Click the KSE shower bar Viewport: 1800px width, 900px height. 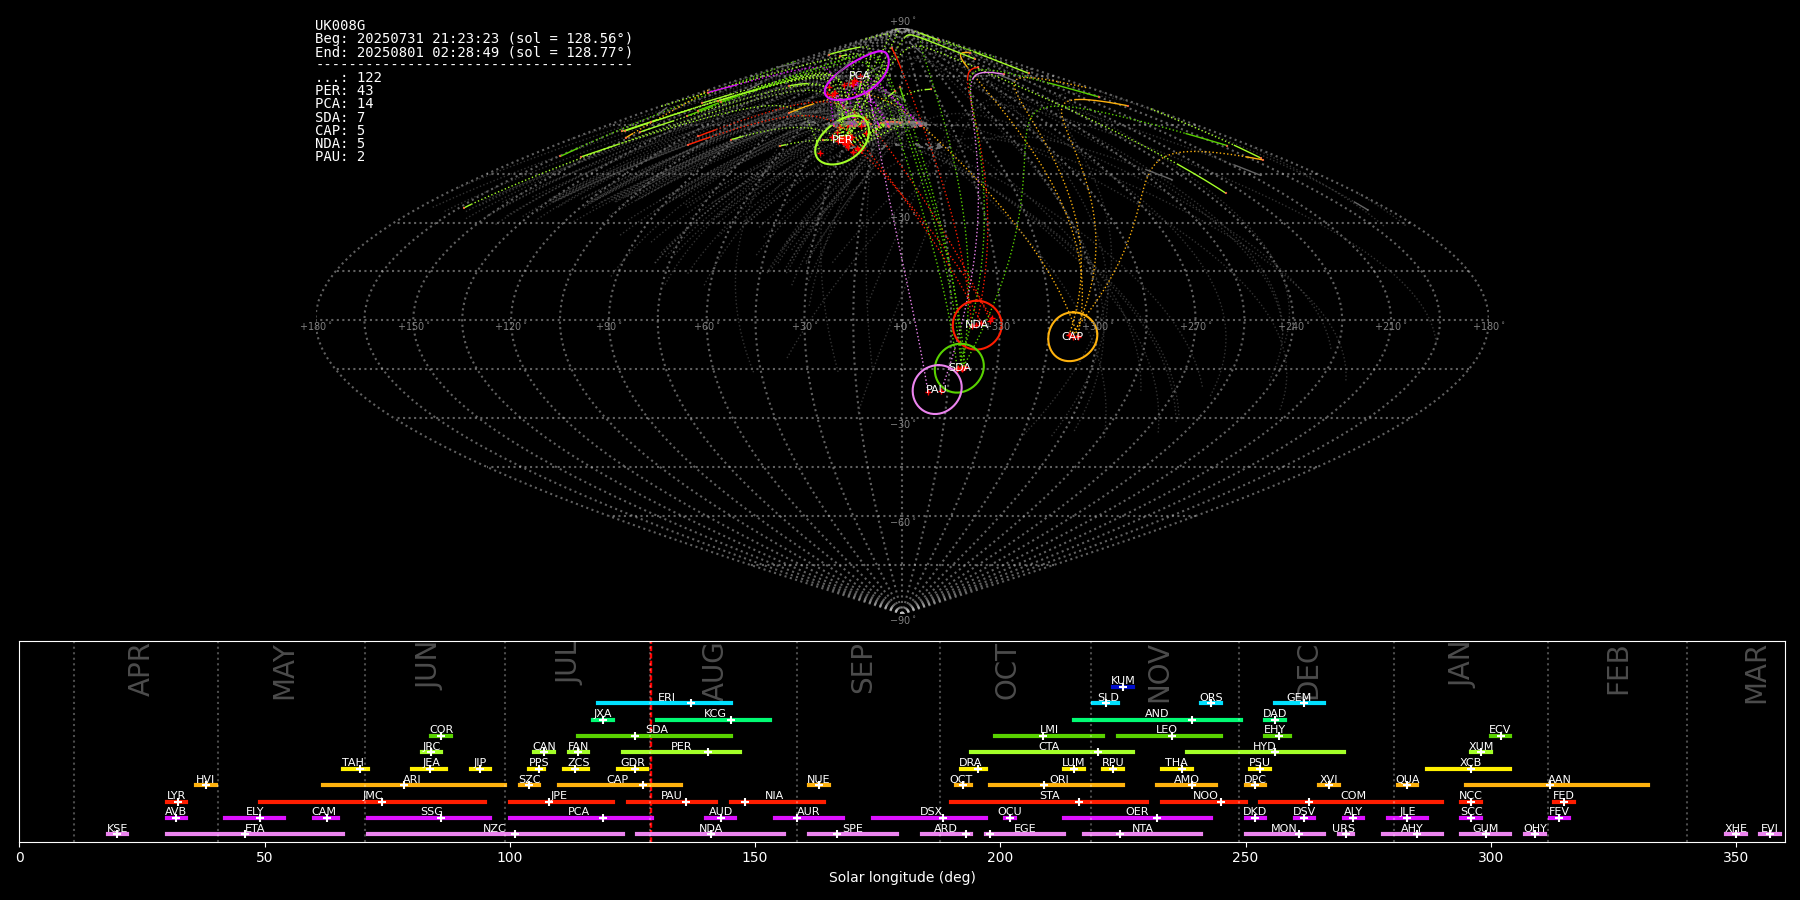pyautogui.click(x=117, y=834)
